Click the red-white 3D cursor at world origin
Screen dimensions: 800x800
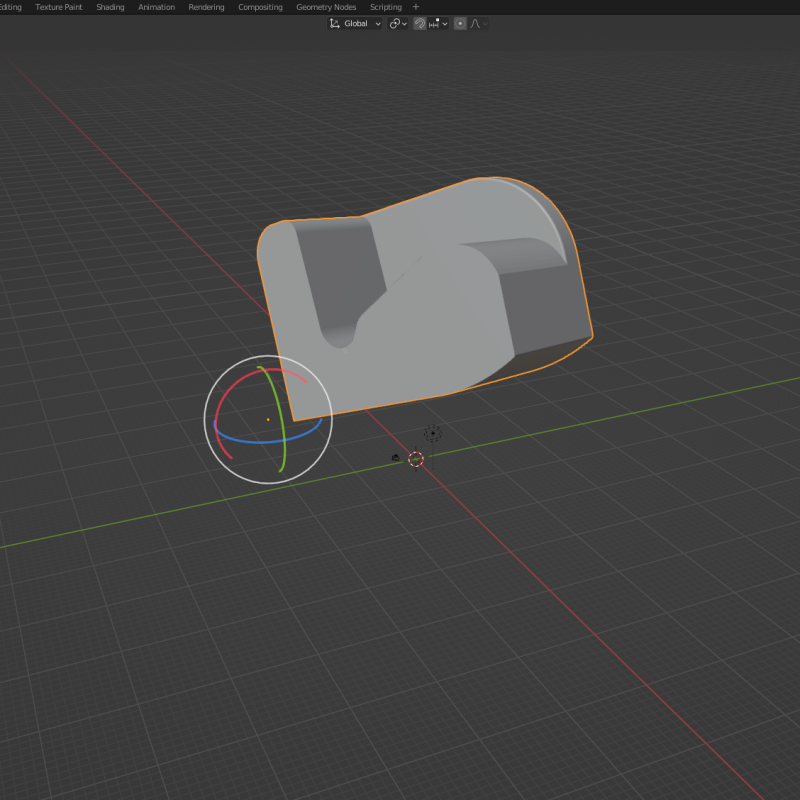[x=416, y=459]
